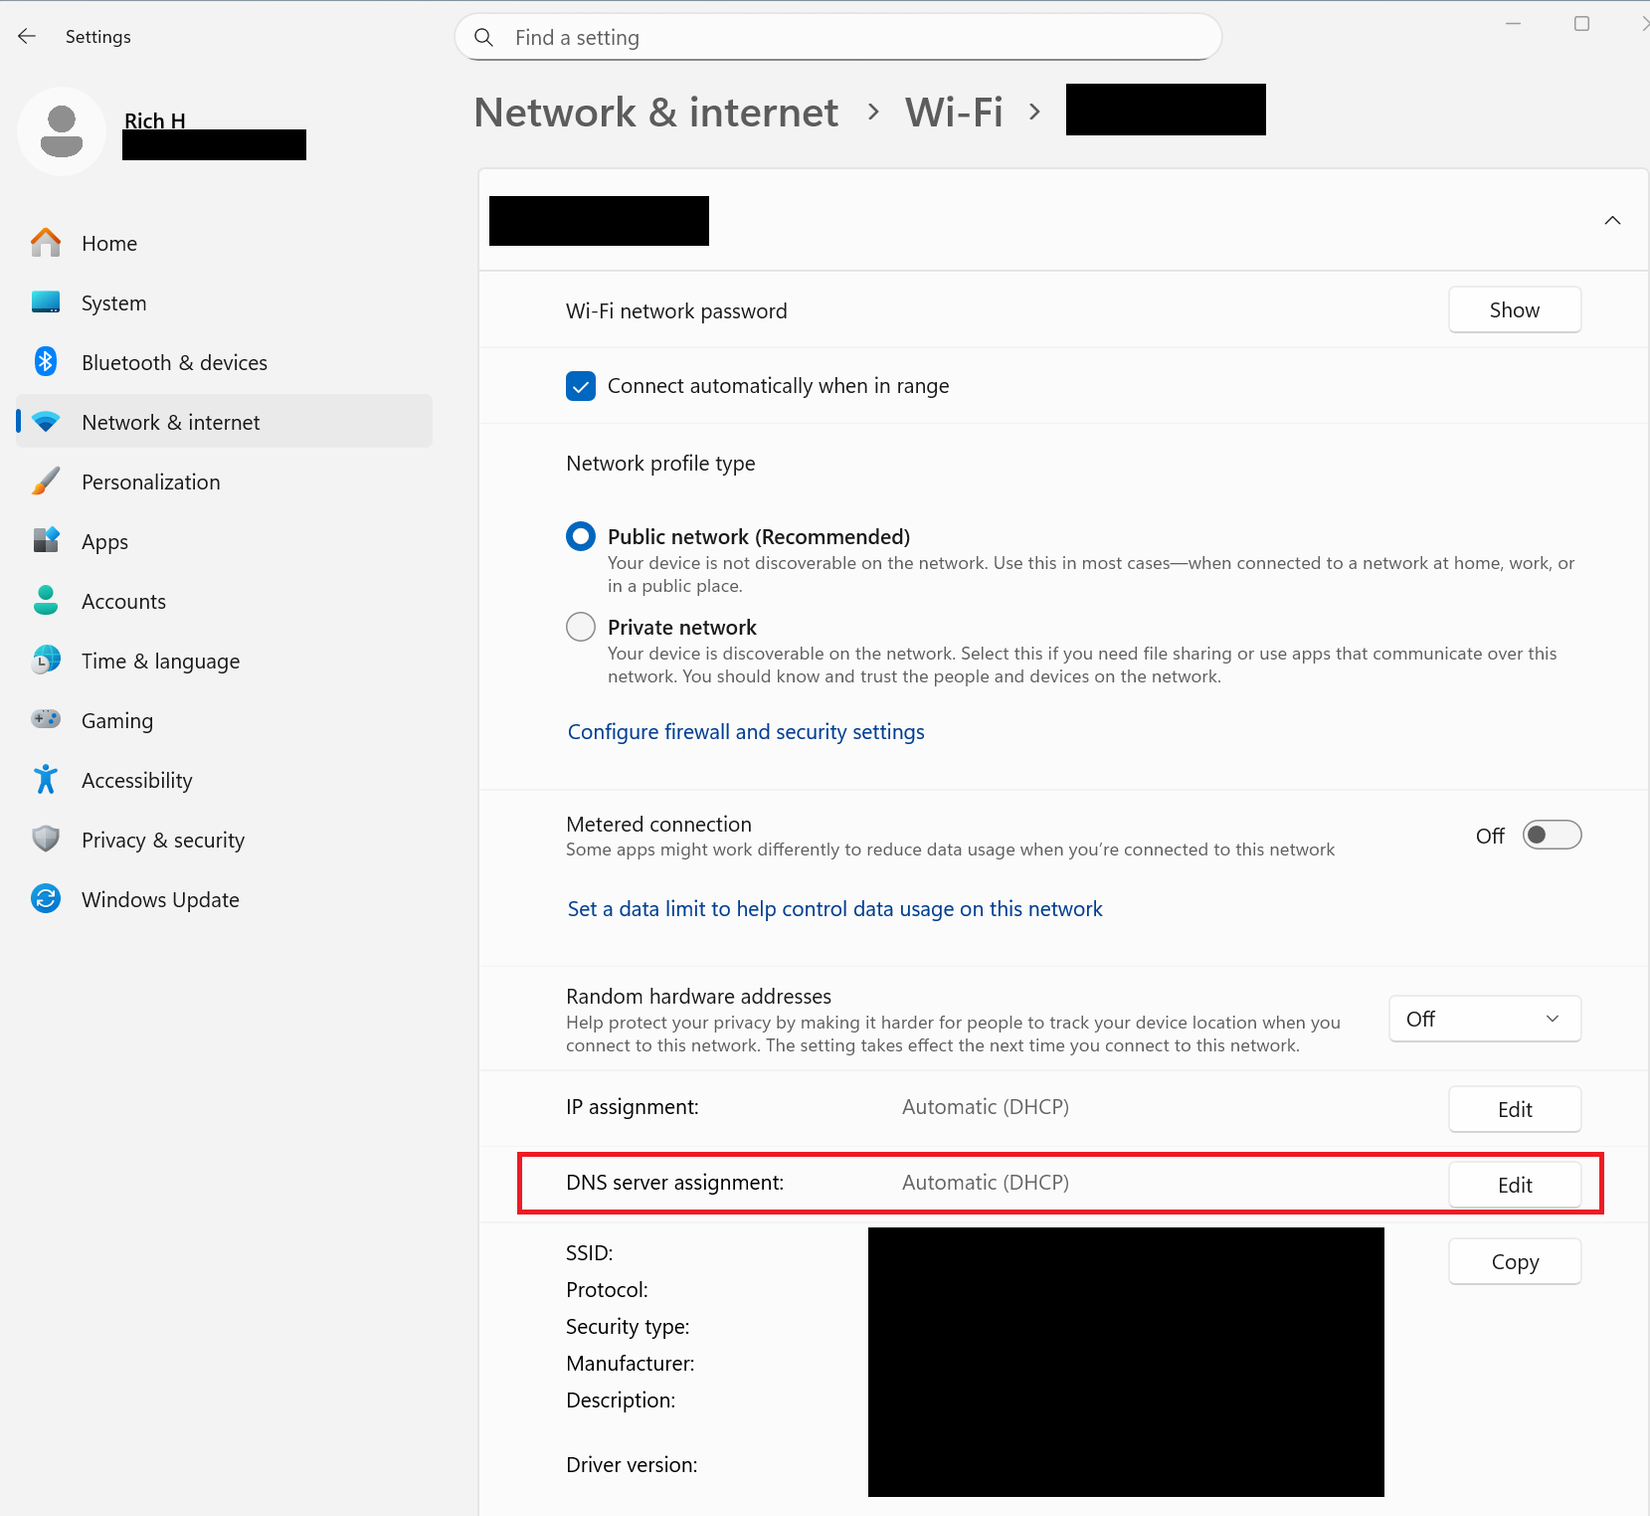Open System settings from the sidebar
1650x1516 pixels.
click(x=113, y=302)
